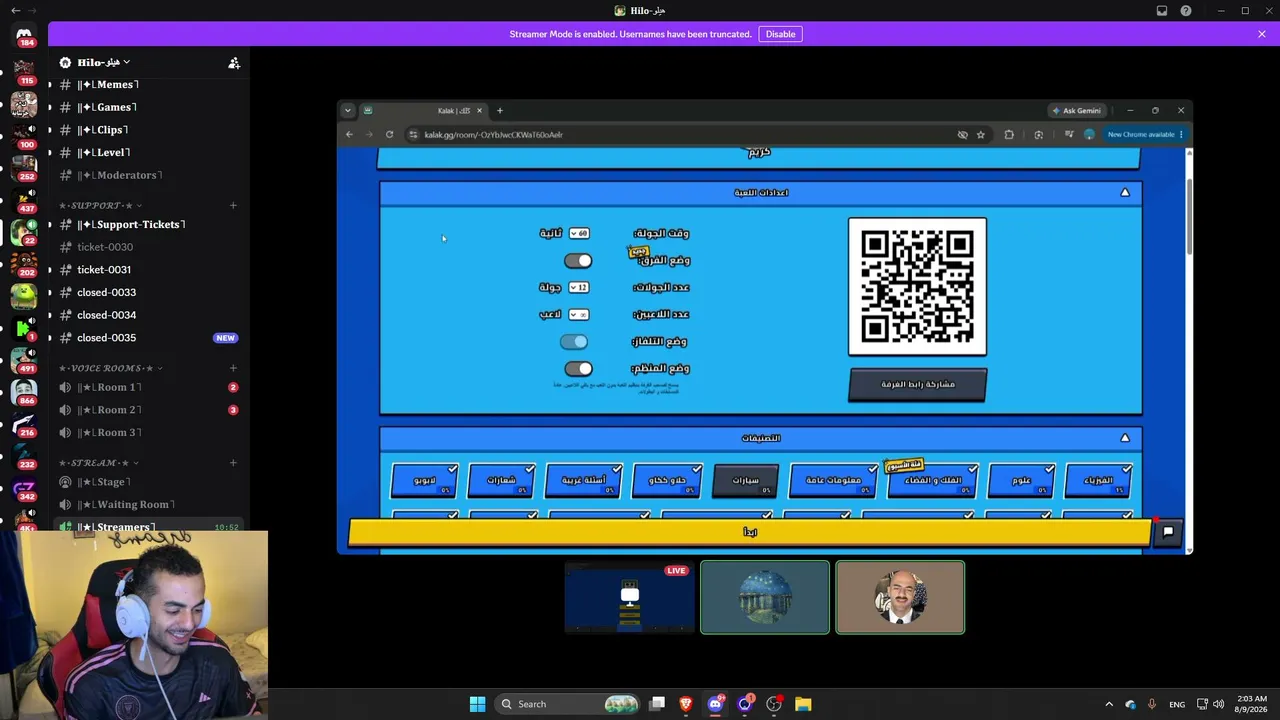Open the server icon with badge 252

pos(24,166)
